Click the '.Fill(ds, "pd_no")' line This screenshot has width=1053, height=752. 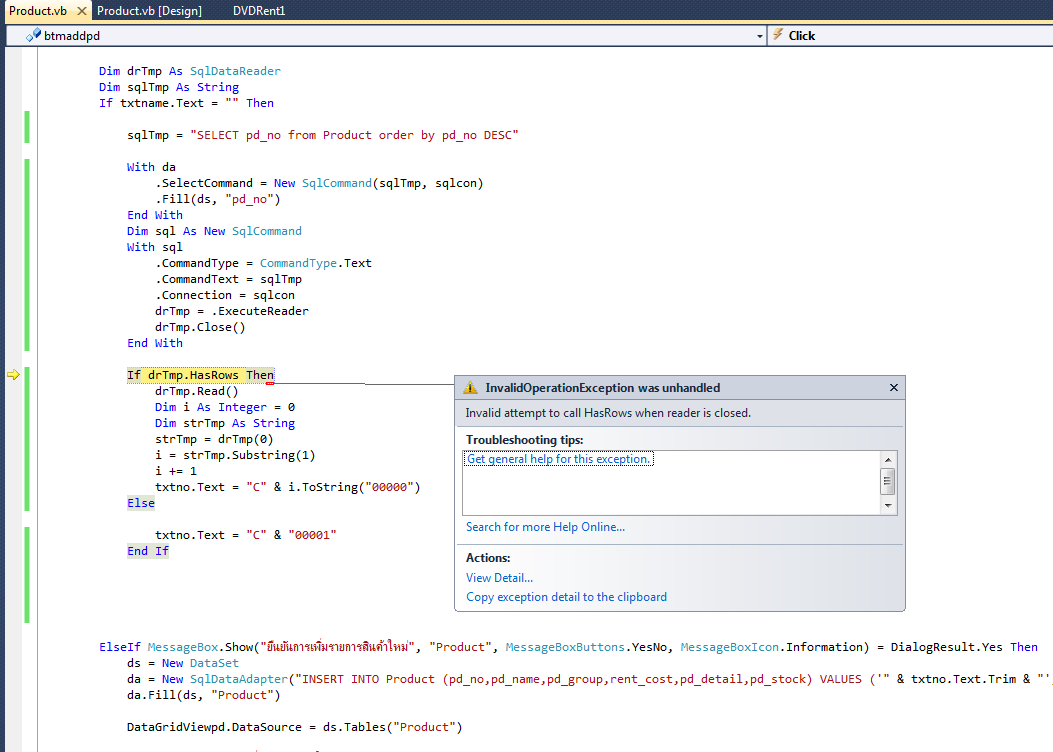218,199
